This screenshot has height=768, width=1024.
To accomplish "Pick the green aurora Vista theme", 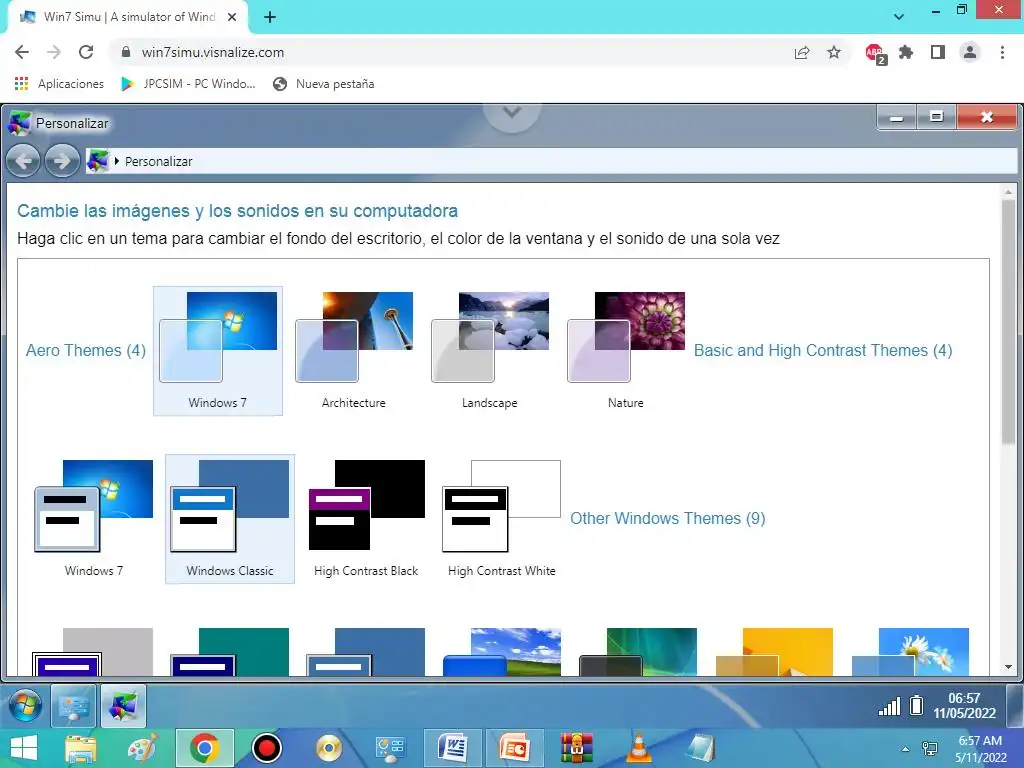I will click(638, 652).
